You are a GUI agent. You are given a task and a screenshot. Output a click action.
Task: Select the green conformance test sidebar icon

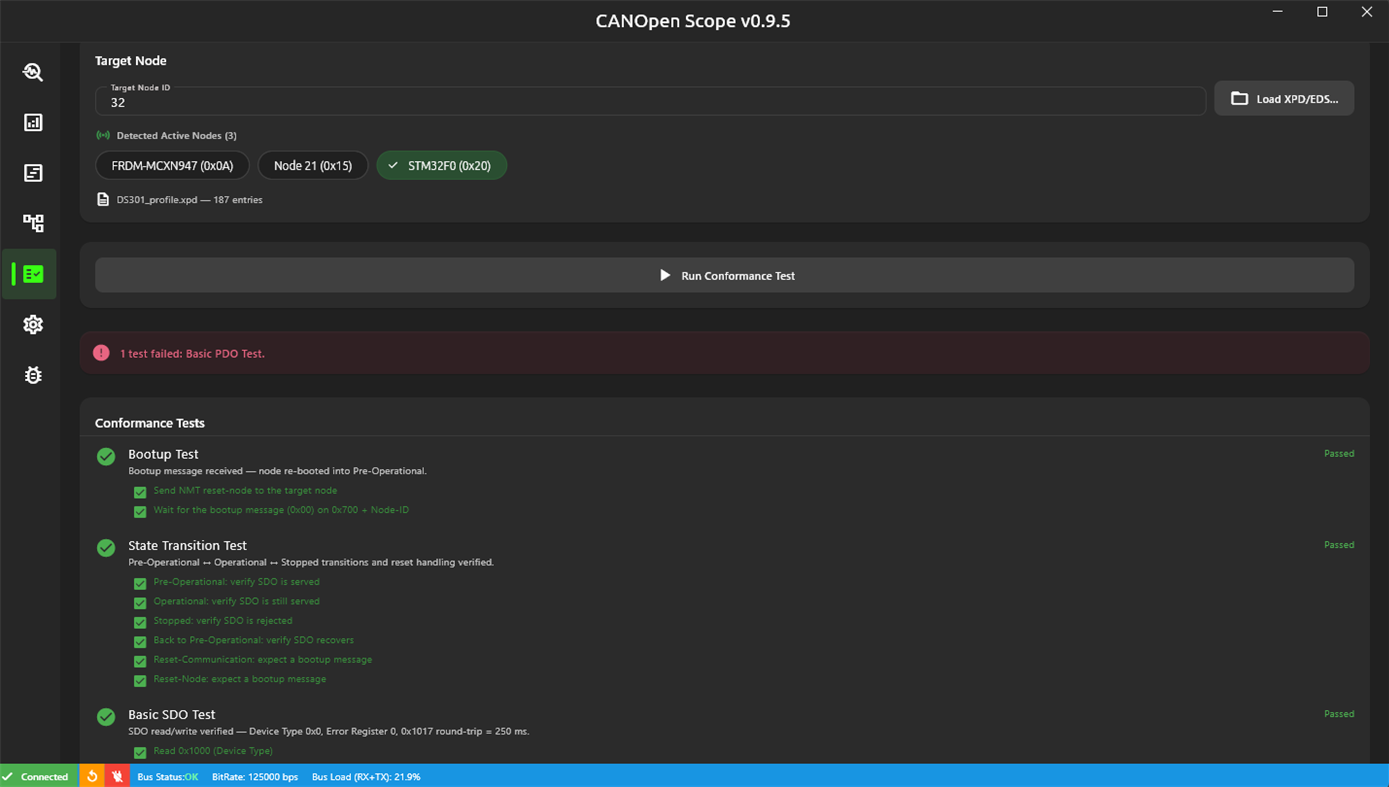point(33,274)
